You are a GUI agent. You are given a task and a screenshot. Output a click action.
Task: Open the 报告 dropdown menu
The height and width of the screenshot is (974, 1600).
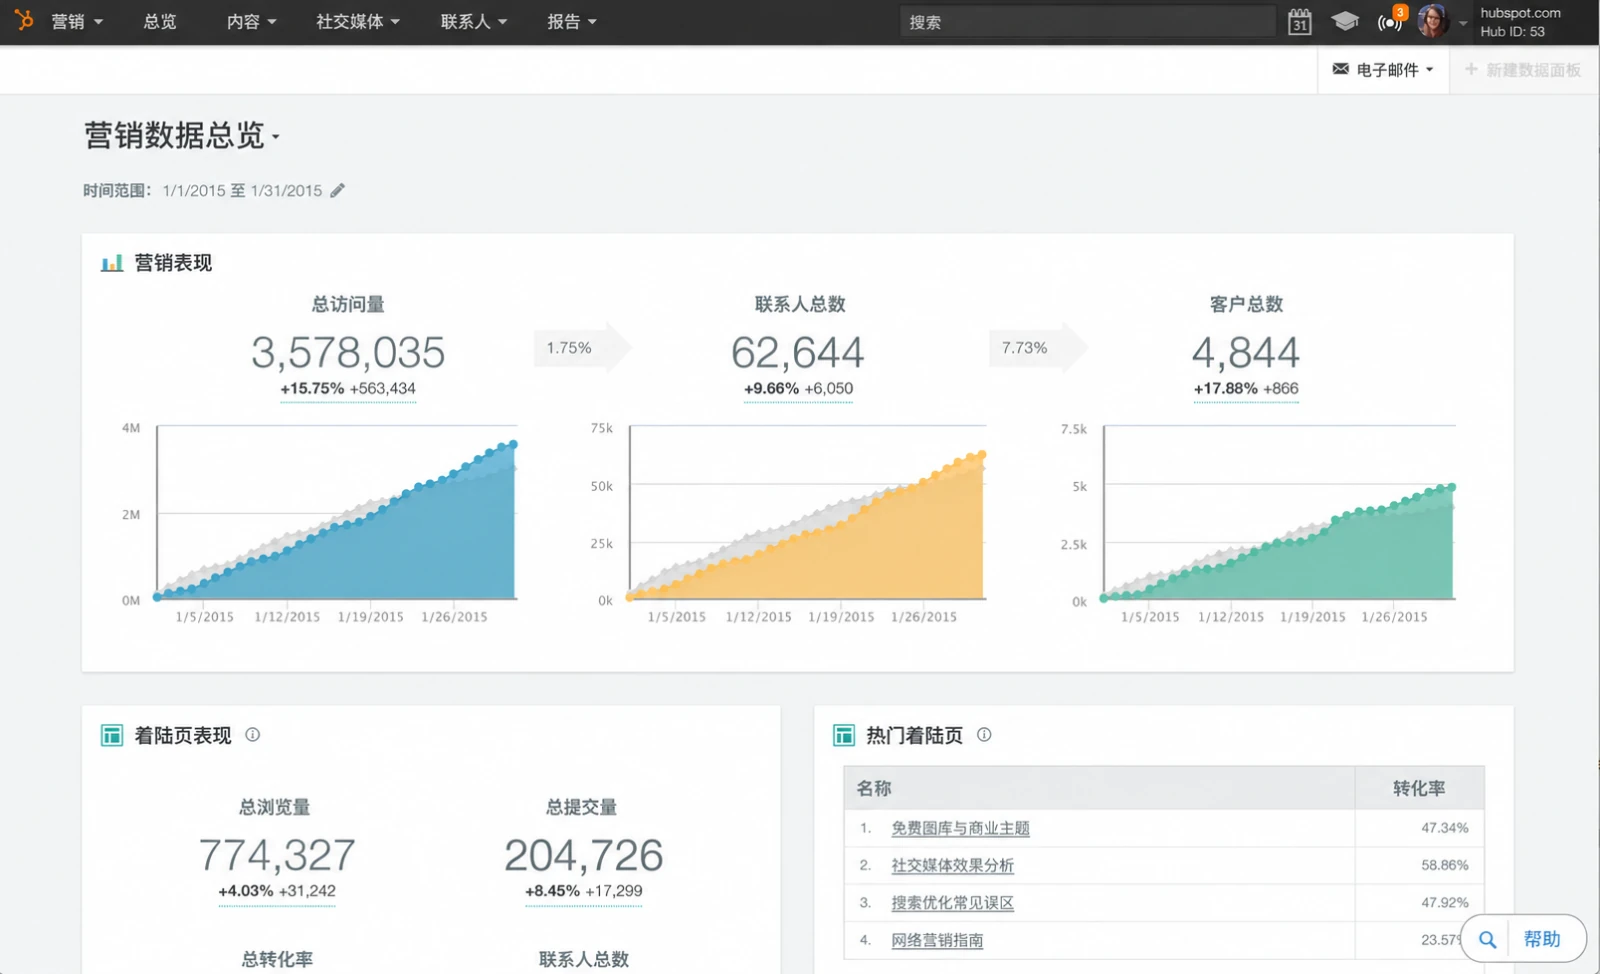coord(572,21)
